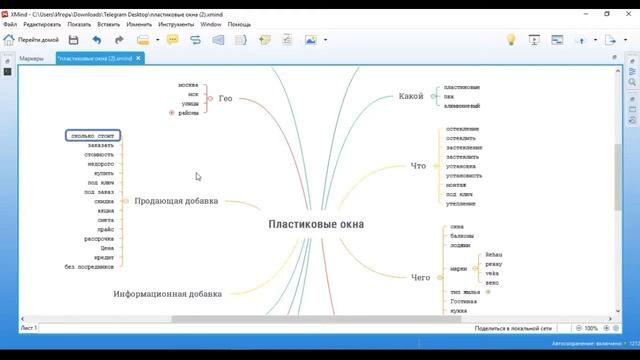The height and width of the screenshot is (360, 640).
Task: Insert a summary bracket
Action: click(x=241, y=40)
